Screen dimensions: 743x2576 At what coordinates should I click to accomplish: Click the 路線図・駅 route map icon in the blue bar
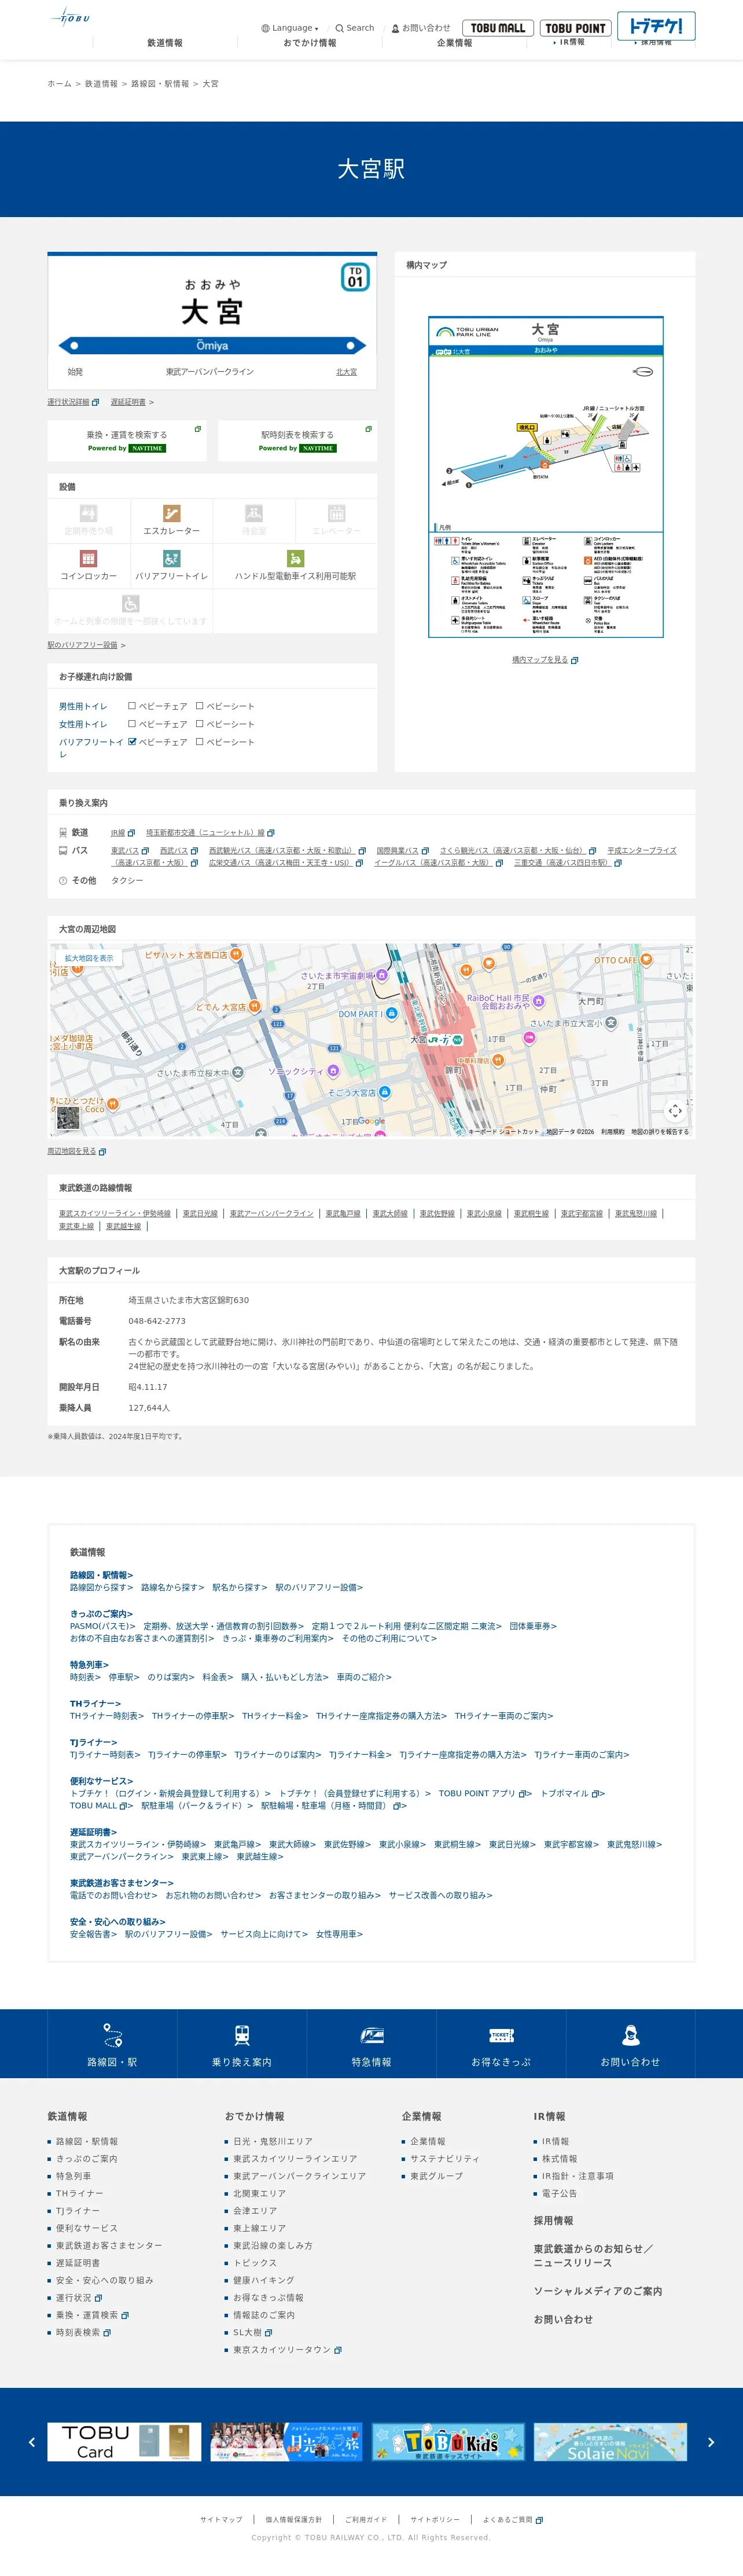(112, 2035)
